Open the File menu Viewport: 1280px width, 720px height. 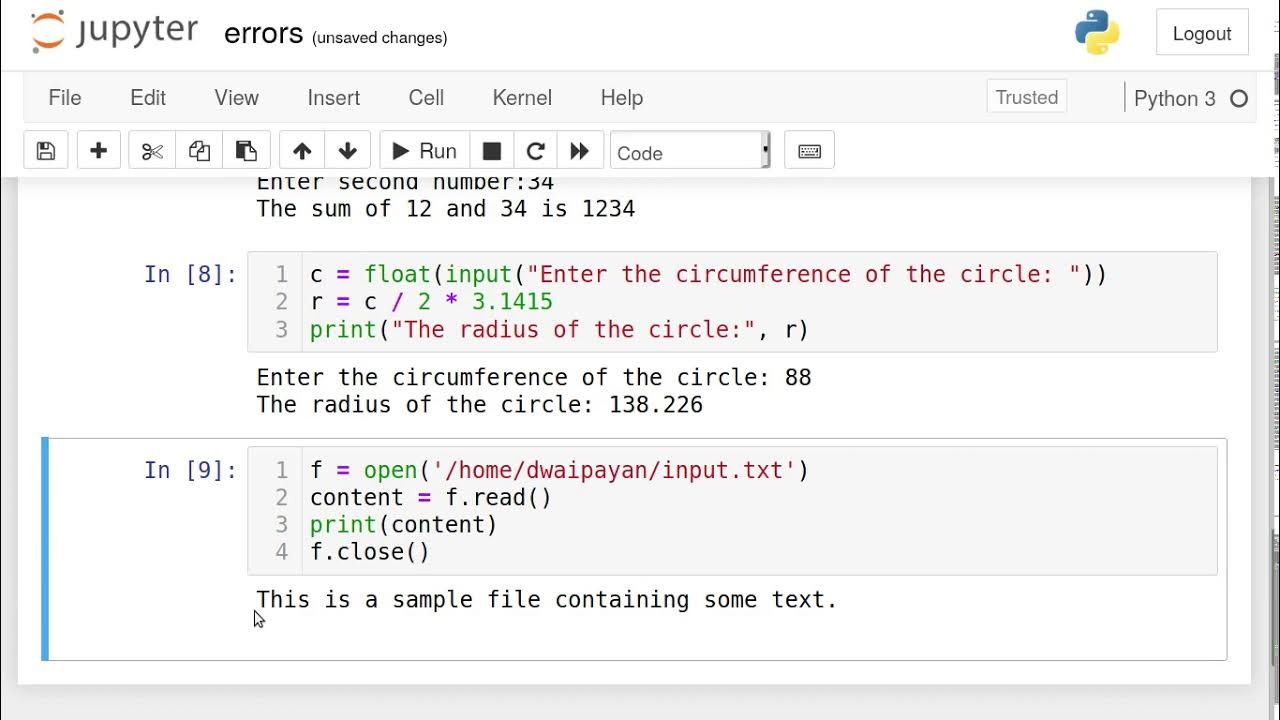[65, 98]
